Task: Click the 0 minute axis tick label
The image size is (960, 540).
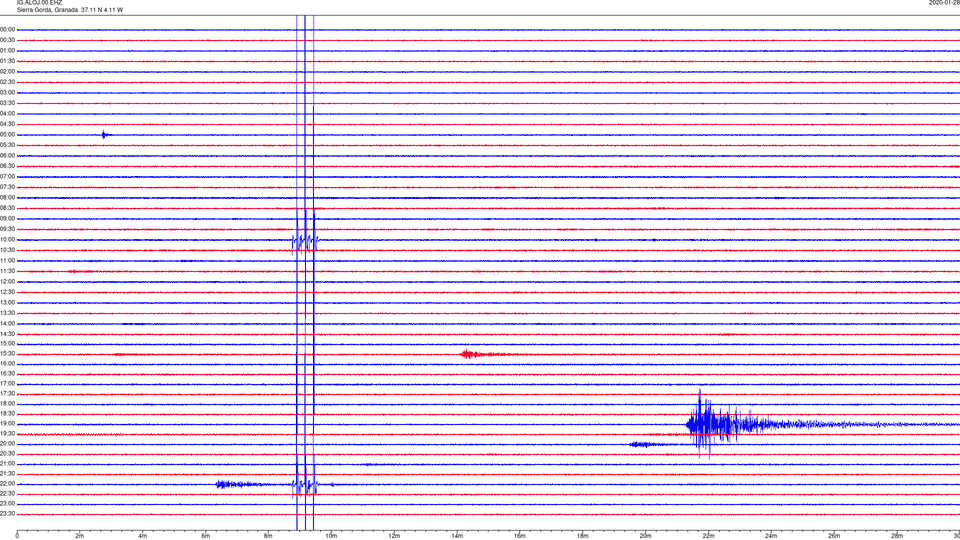Action: click(x=17, y=536)
